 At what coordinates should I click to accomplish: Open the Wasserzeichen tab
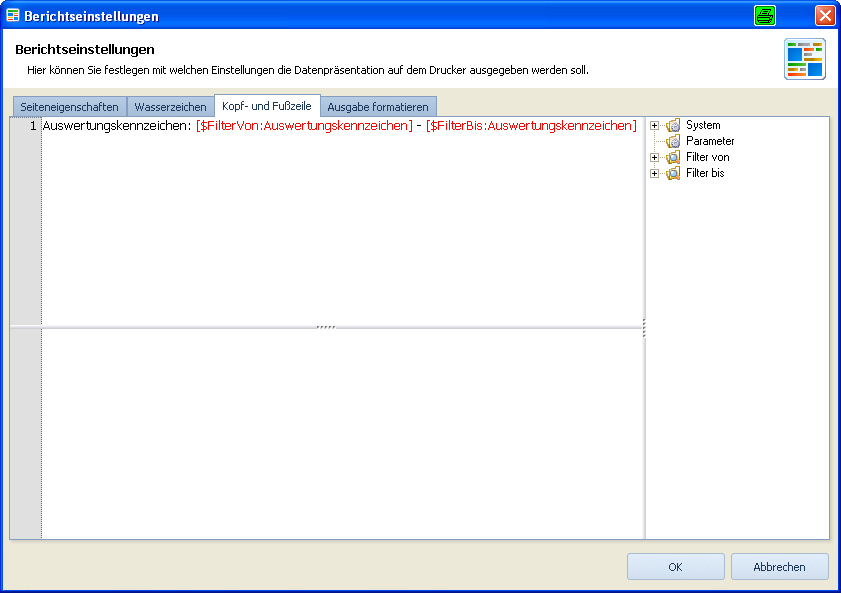171,107
